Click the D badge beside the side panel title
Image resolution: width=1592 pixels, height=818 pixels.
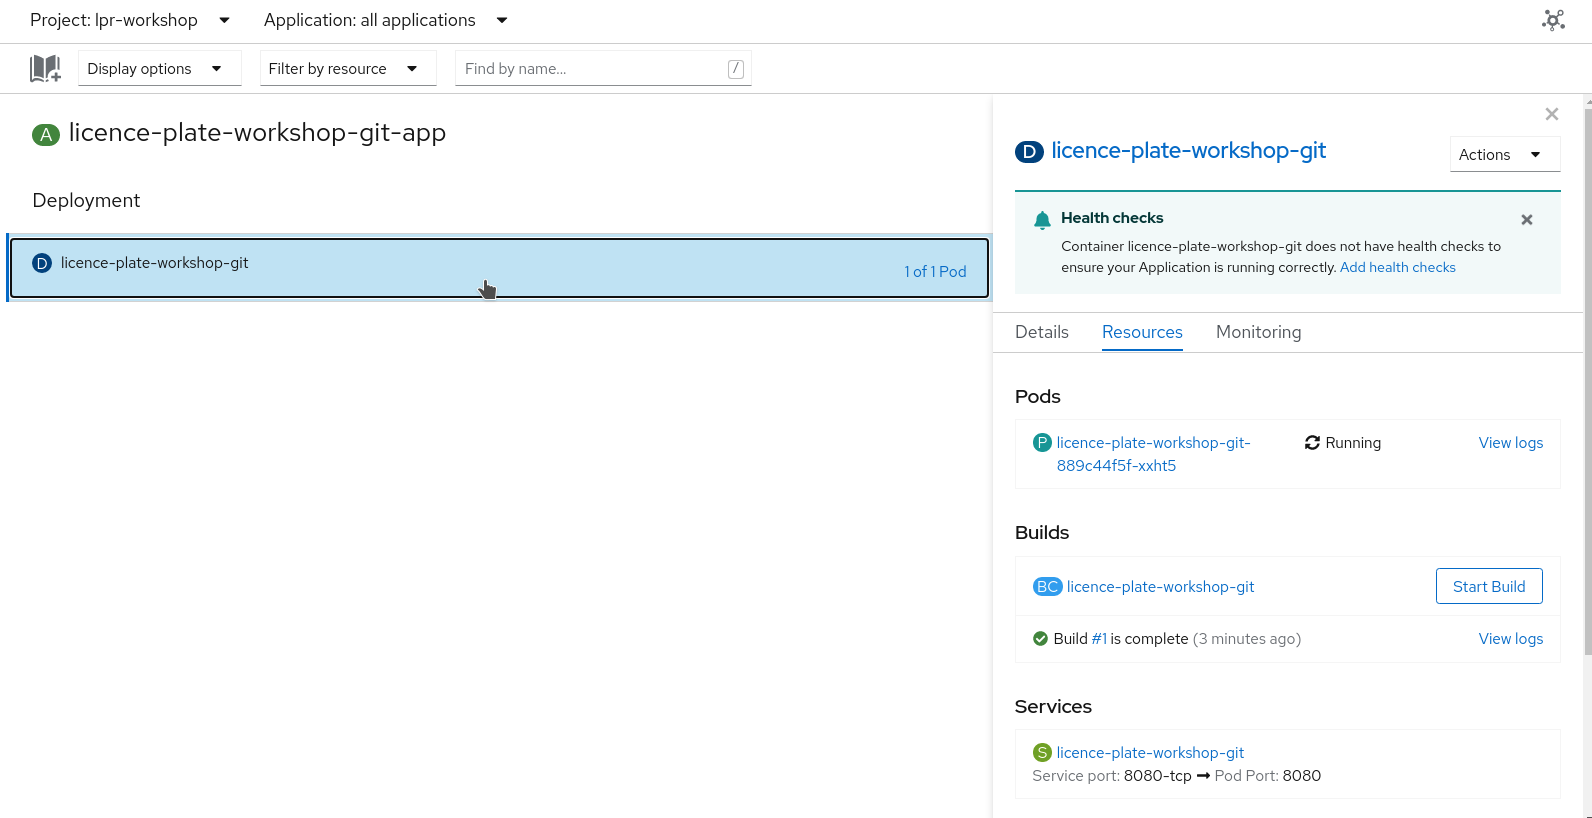click(1029, 152)
